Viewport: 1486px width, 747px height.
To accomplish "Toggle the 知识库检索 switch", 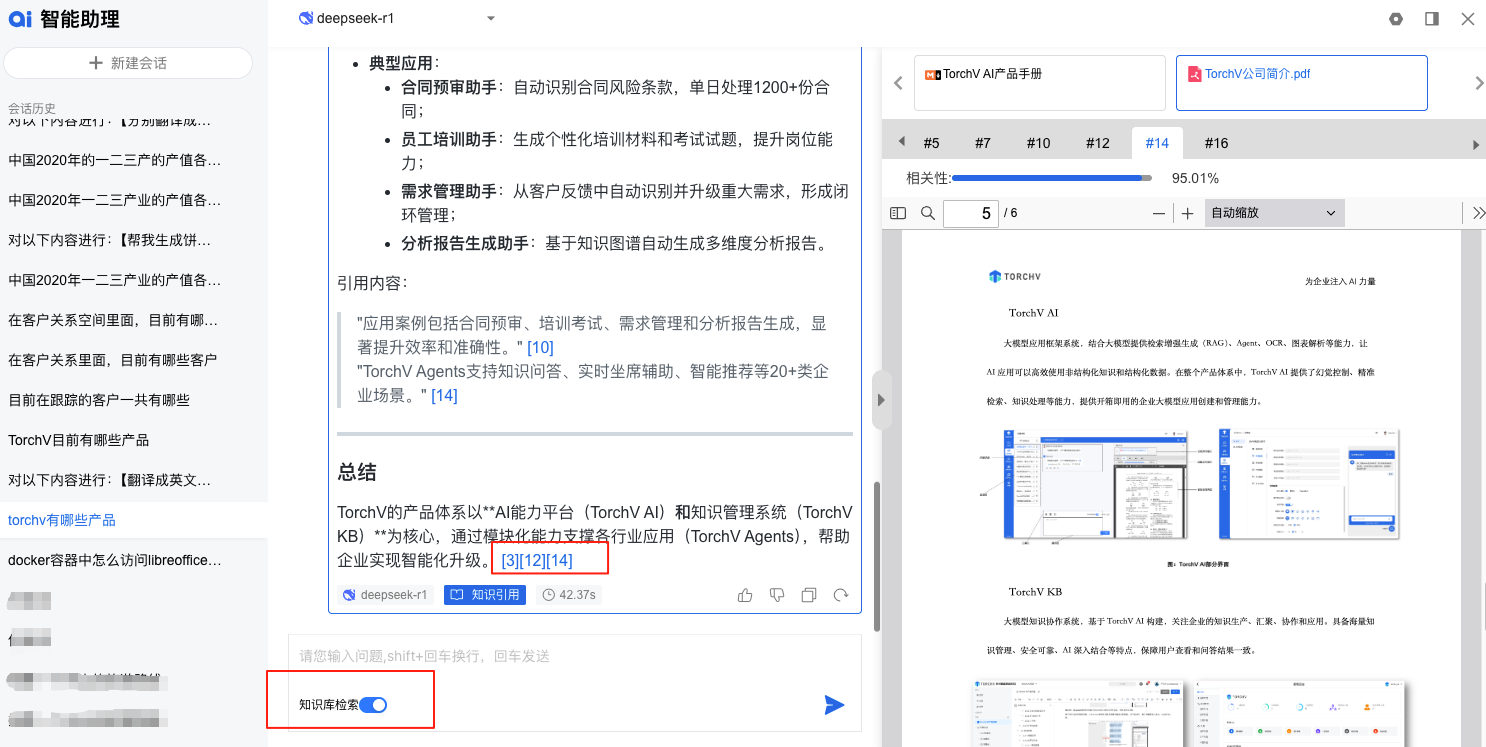I will (x=373, y=705).
